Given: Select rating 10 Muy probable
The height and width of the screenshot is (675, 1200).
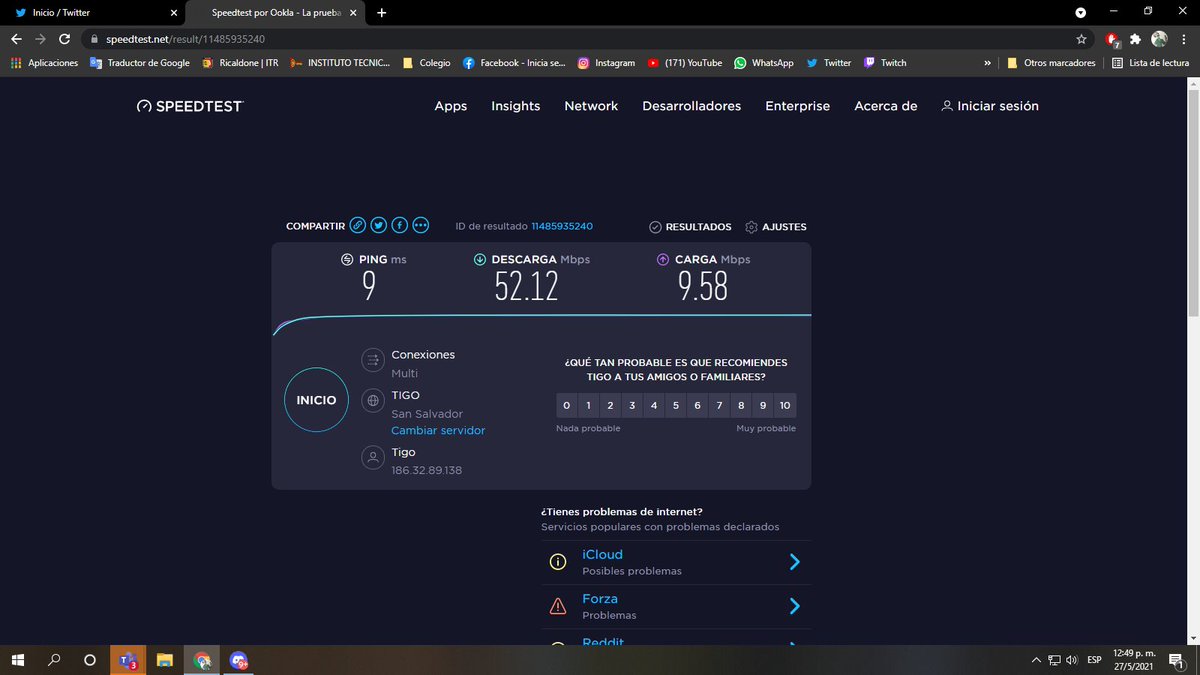Looking at the screenshot, I should coord(785,405).
